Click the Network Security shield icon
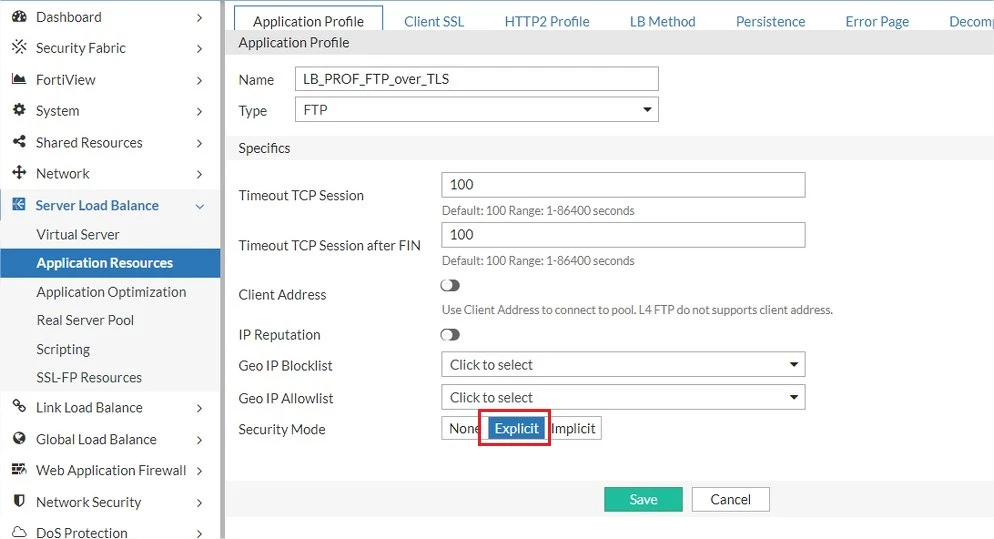Screen dimensions: 994x539 point(19,501)
